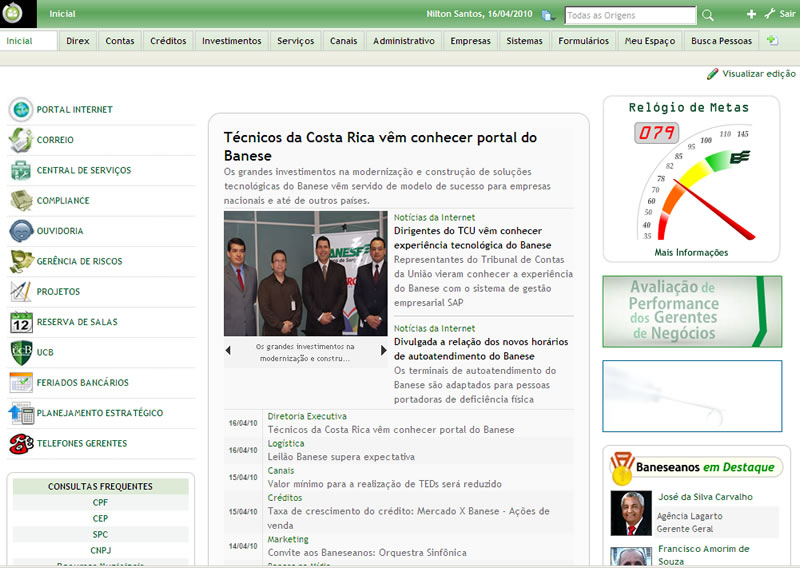Click Francisco Amorim de Souza name
The width and height of the screenshot is (800, 568).
[x=704, y=555]
